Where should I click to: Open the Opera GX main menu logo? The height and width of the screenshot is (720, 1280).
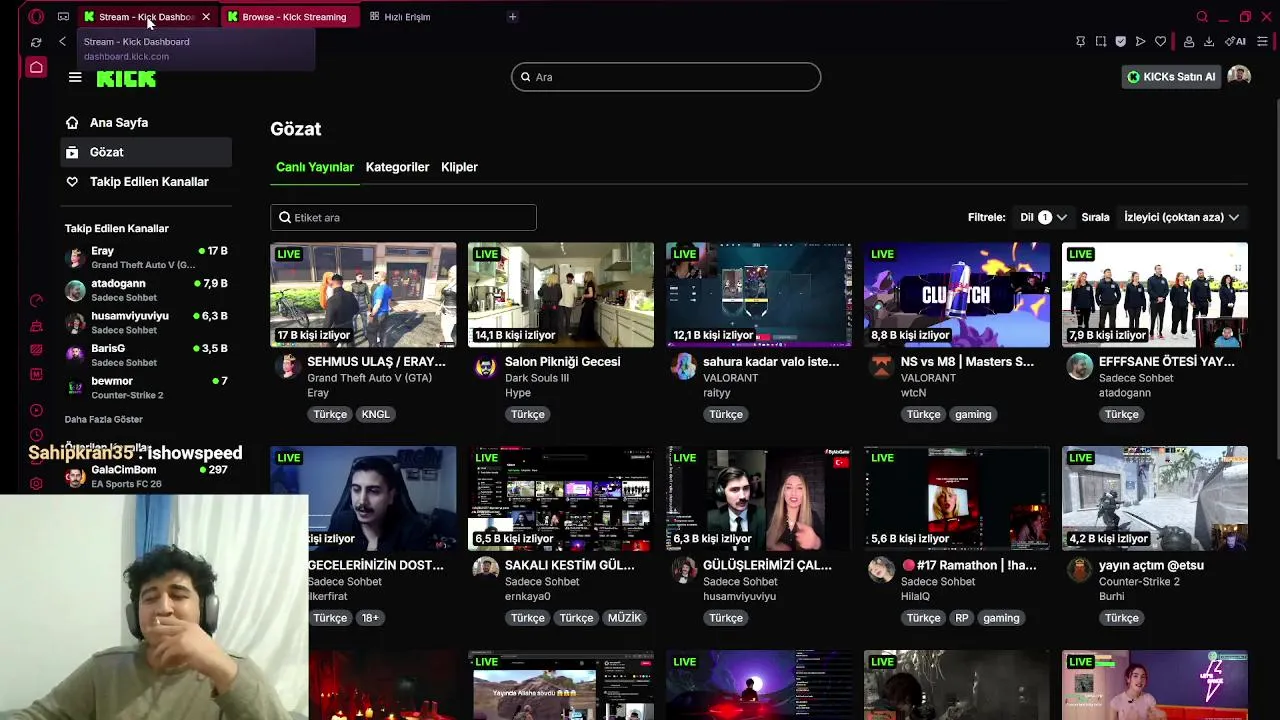tap(36, 16)
